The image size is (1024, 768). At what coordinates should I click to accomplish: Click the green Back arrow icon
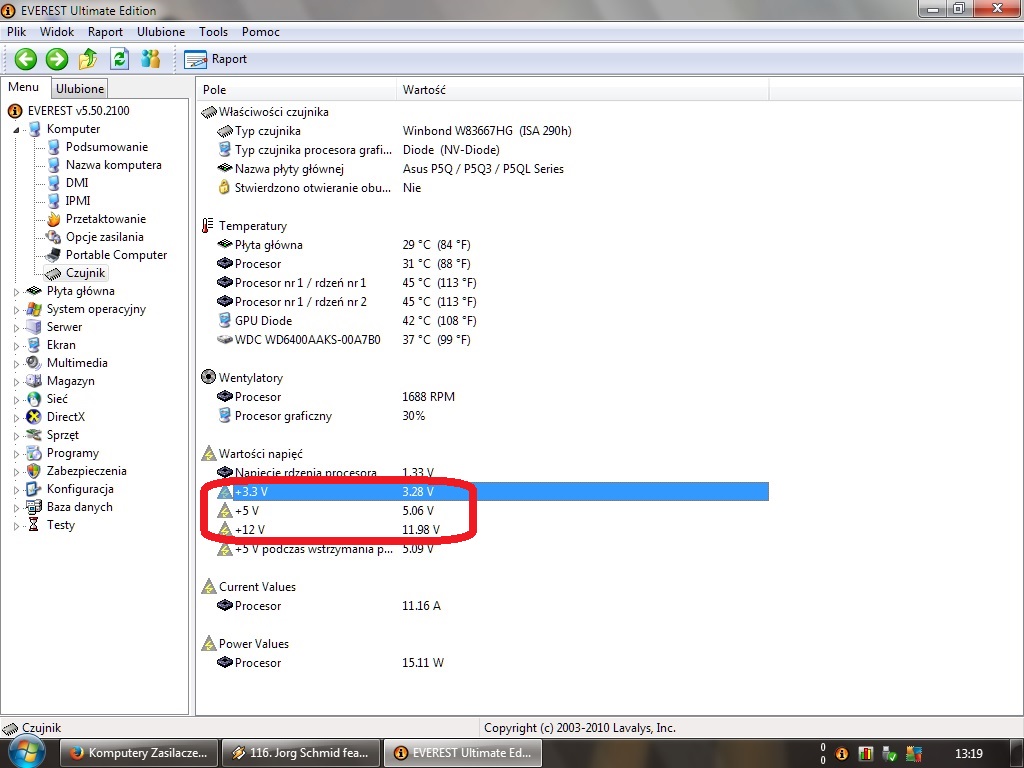coord(25,59)
